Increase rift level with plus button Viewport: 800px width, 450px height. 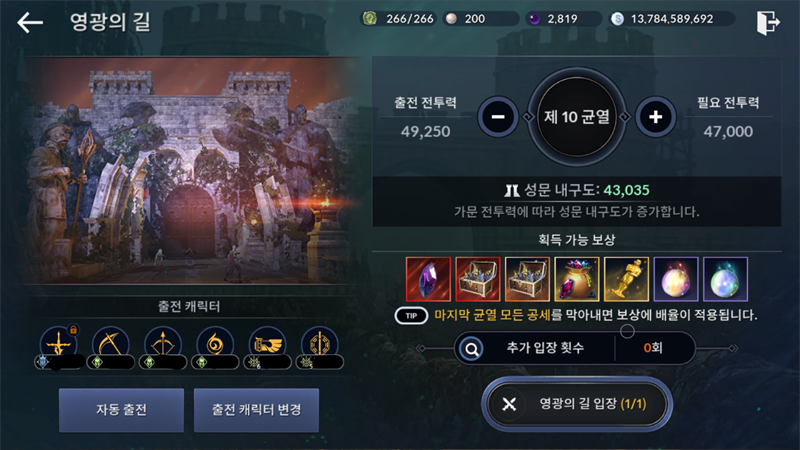point(656,117)
